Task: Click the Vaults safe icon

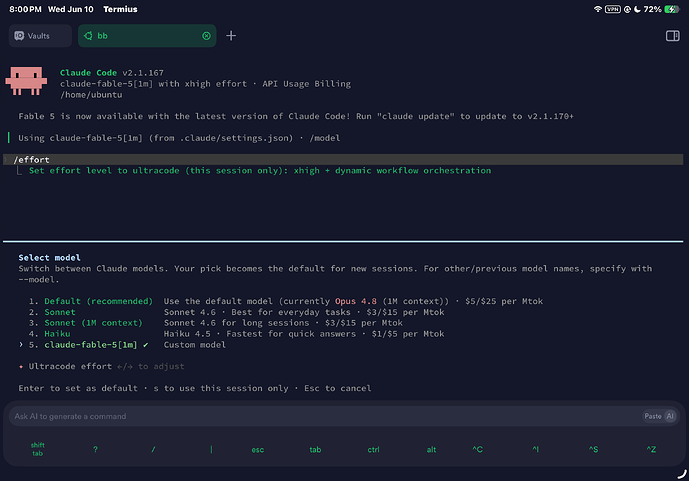Action: coord(19,36)
